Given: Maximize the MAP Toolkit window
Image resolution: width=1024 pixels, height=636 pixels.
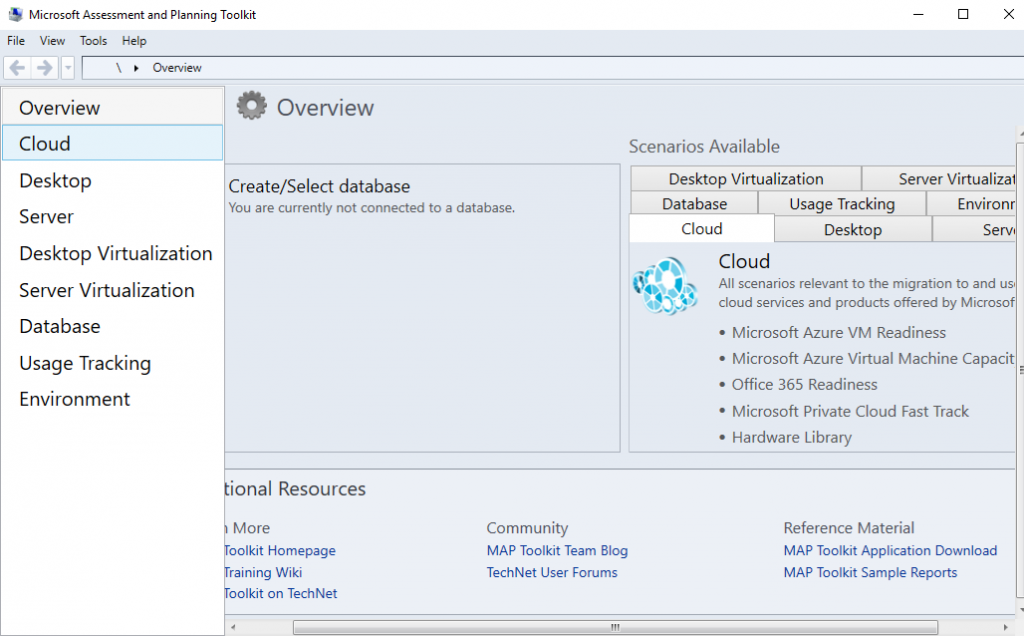Looking at the screenshot, I should 963,14.
